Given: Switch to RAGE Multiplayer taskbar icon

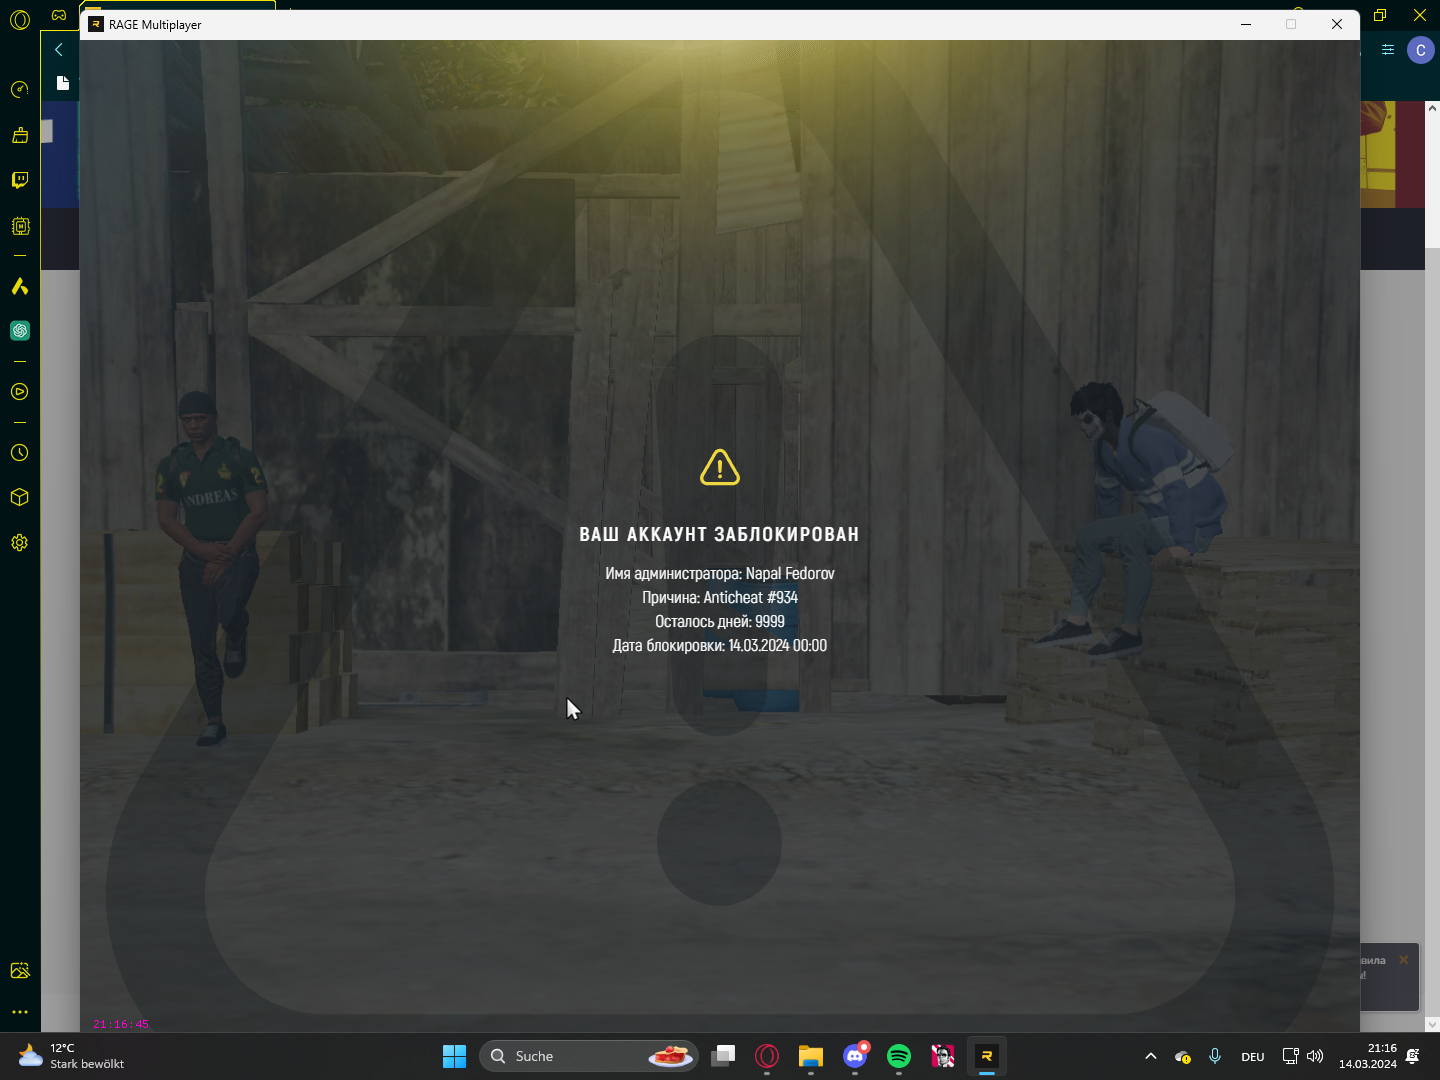Looking at the screenshot, I should click(x=987, y=1056).
